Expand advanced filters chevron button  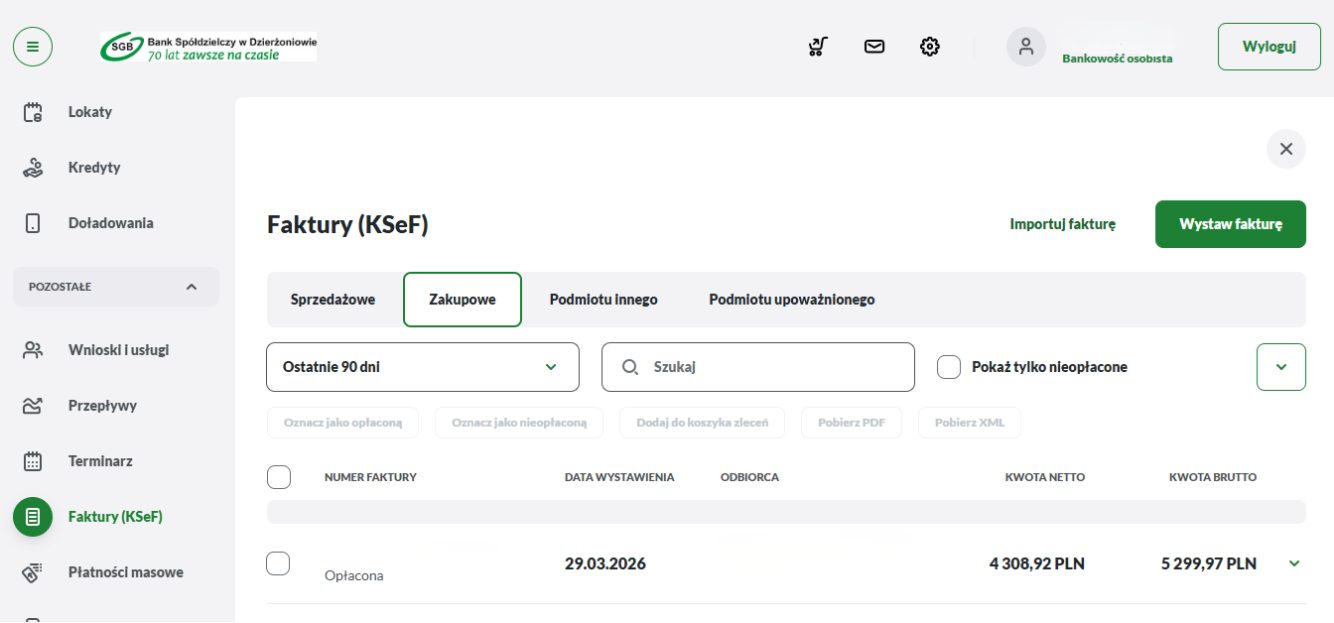point(1281,367)
